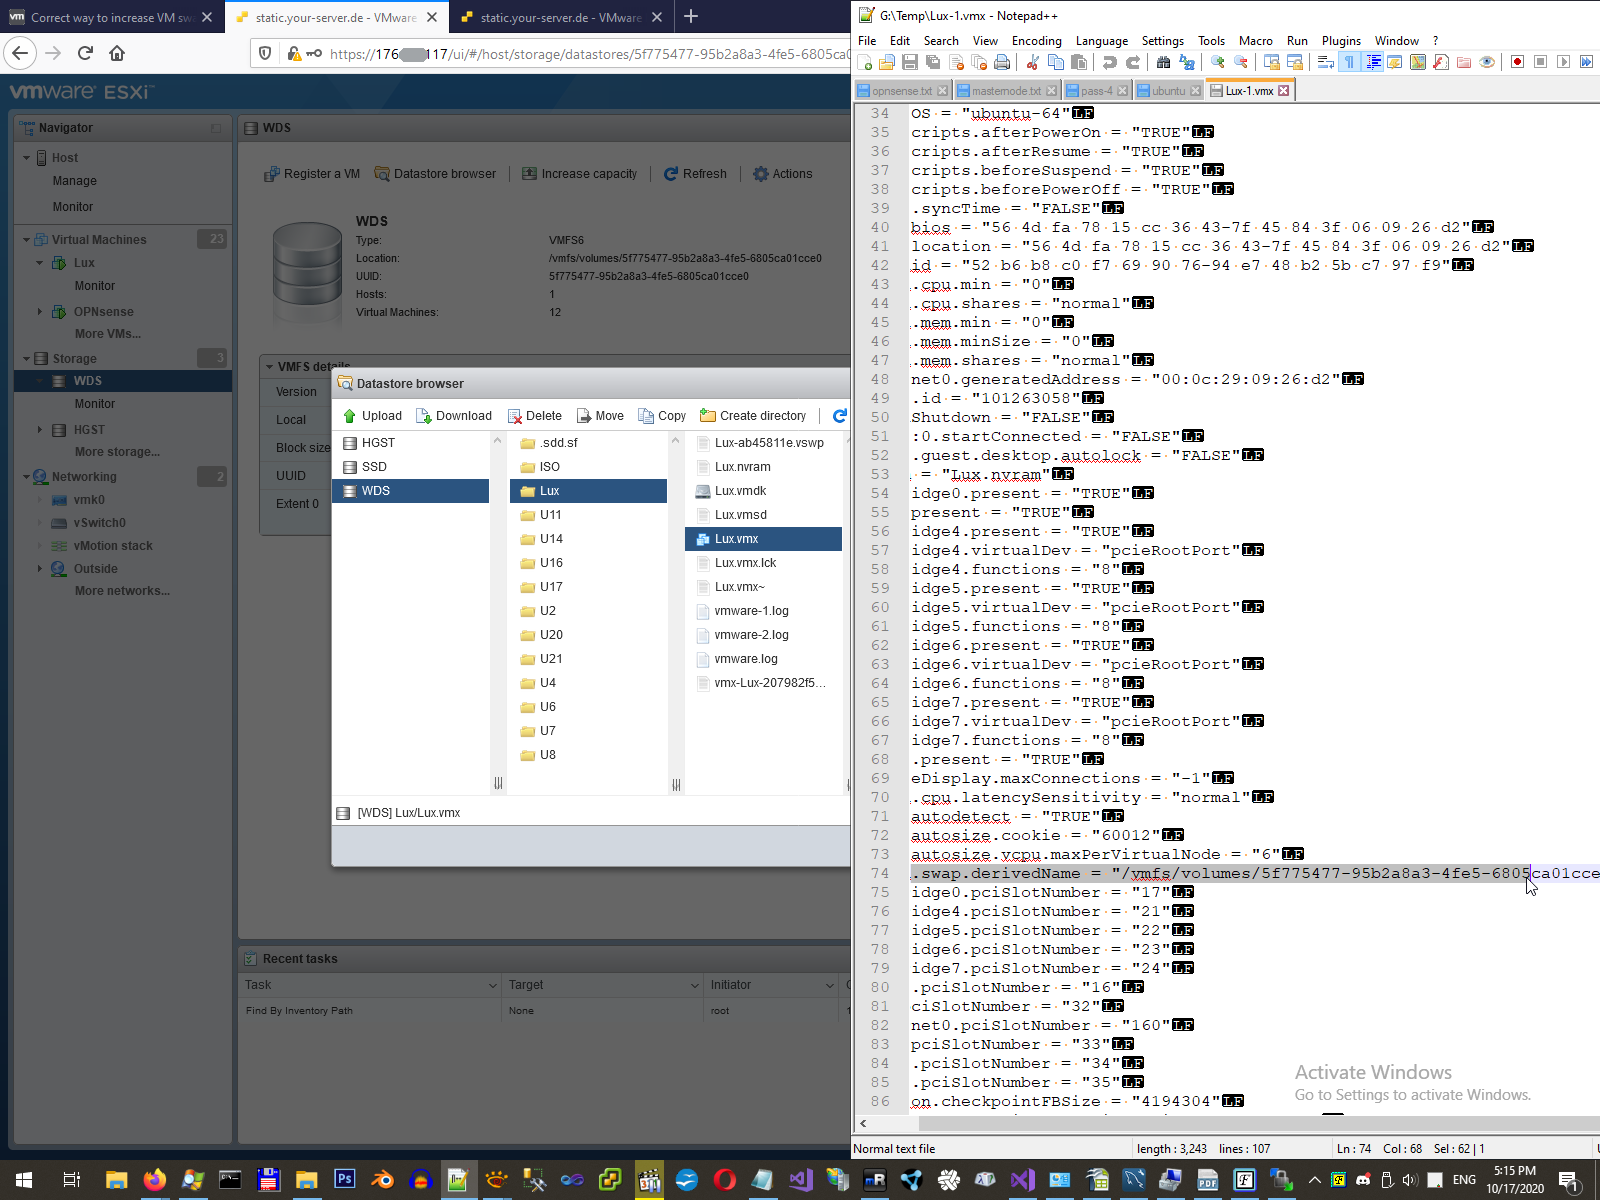Click the Playback macro icon

[1564, 62]
